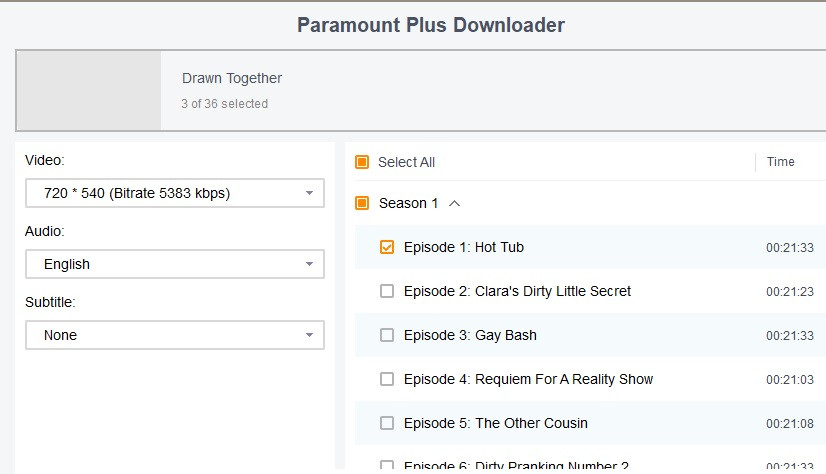The height and width of the screenshot is (474, 826).
Task: Open the Video quality dropdown
Action: pyautogui.click(x=174, y=193)
